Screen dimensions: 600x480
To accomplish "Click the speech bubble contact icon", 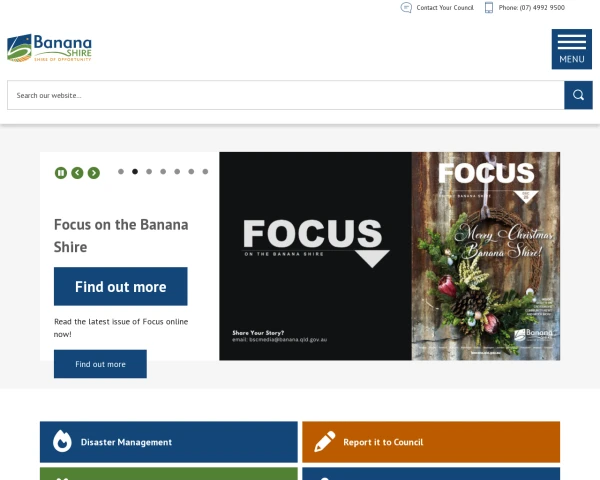I will (406, 8).
